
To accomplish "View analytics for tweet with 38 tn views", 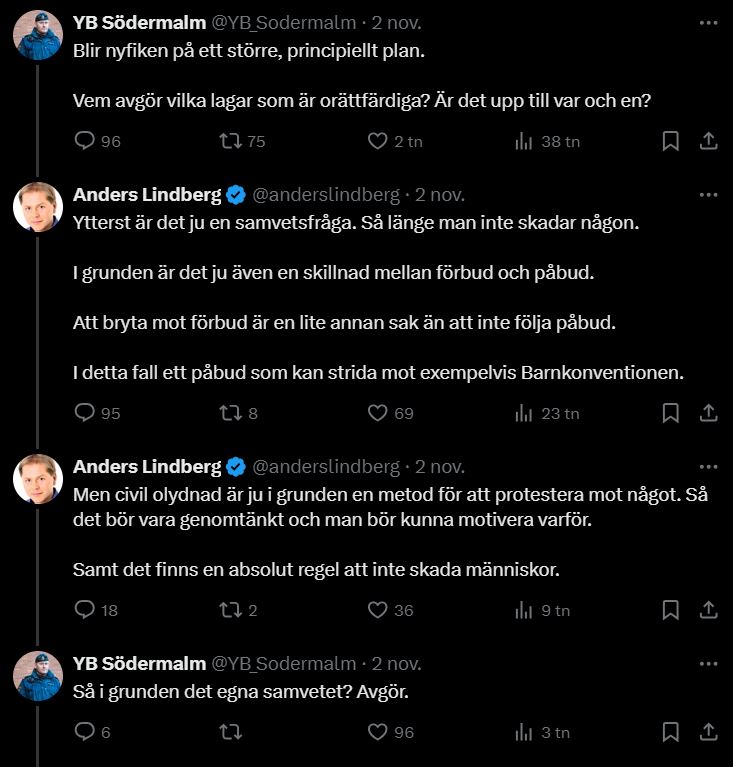I will (524, 141).
